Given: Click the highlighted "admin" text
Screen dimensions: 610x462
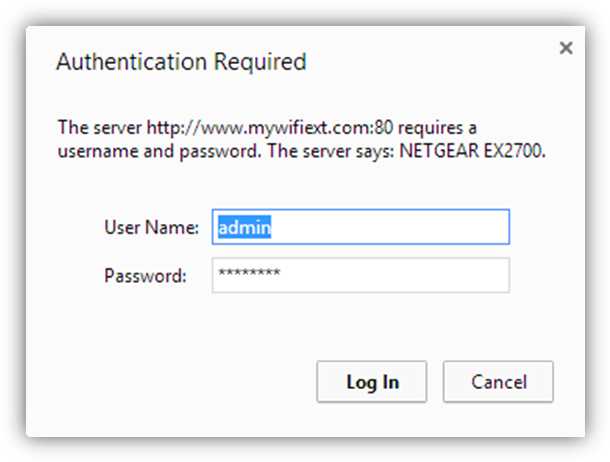Looking at the screenshot, I should (x=246, y=227).
